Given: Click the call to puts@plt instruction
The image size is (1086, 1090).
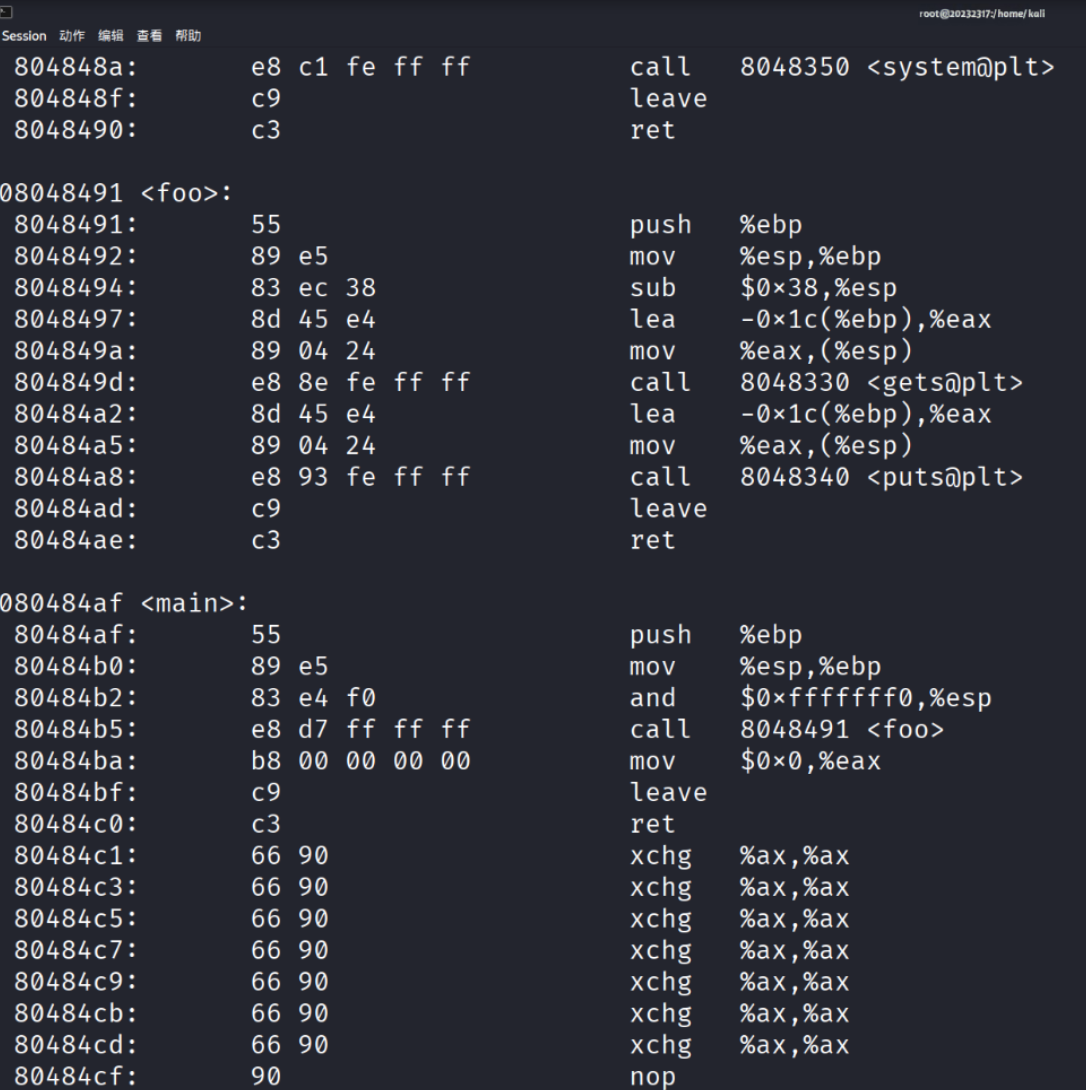Looking at the screenshot, I should click(x=826, y=477).
